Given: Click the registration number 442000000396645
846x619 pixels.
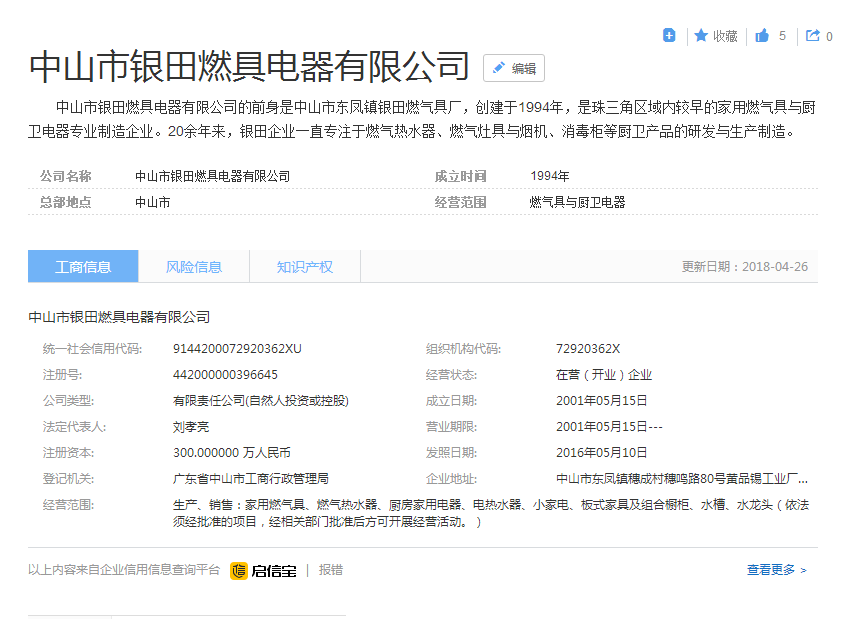Looking at the screenshot, I should (x=225, y=375).
